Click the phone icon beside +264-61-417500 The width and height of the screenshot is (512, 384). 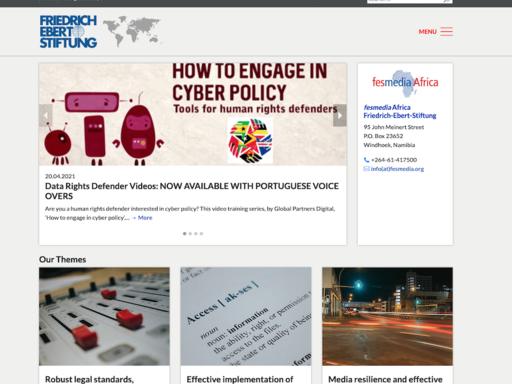tap(366, 160)
